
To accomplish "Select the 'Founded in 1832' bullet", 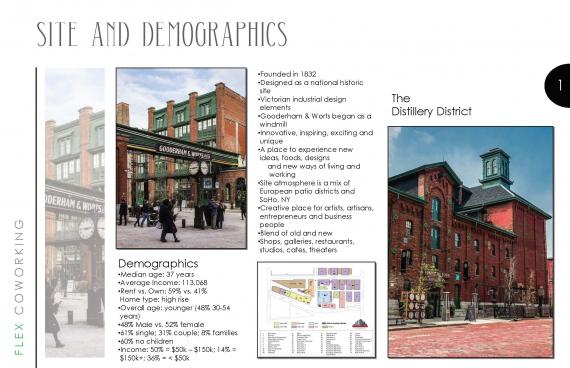I will [x=287, y=74].
